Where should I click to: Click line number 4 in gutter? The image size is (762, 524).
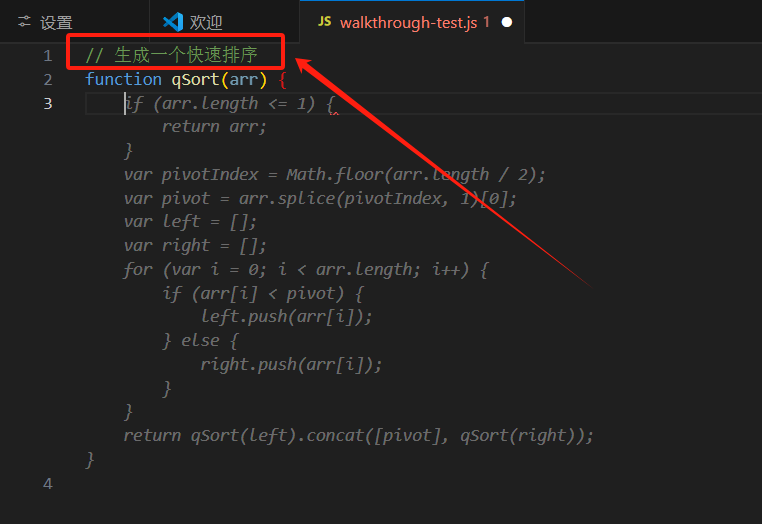tap(48, 483)
